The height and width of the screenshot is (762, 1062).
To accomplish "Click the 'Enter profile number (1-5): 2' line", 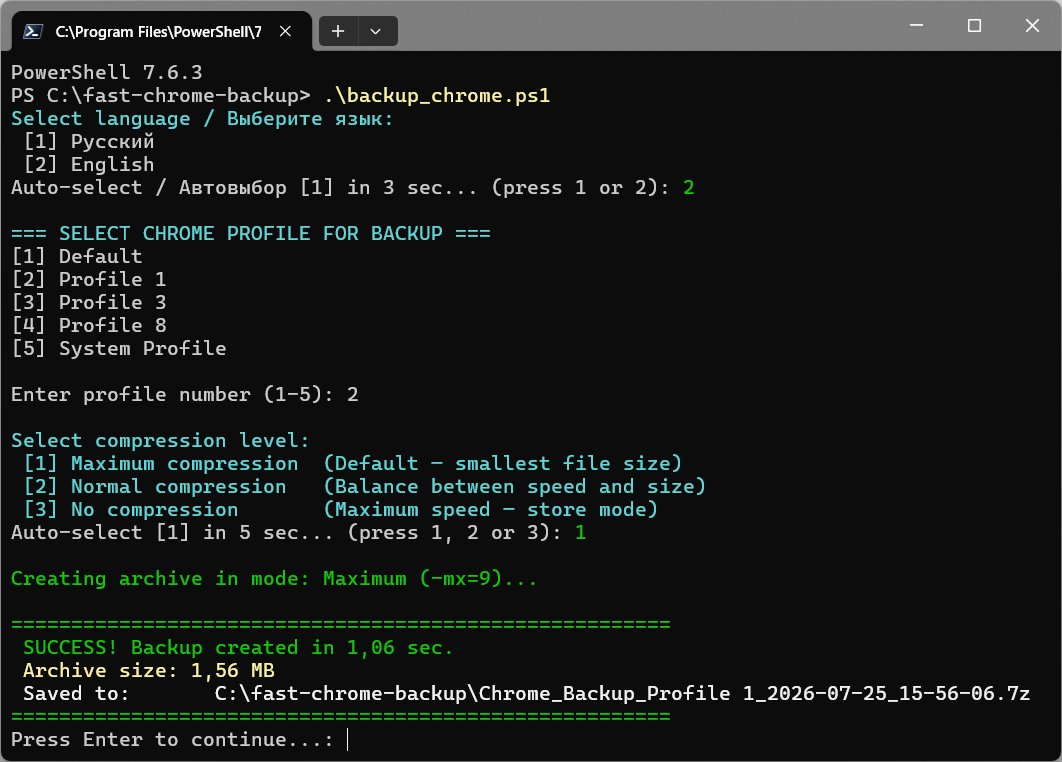I will 185,395.
